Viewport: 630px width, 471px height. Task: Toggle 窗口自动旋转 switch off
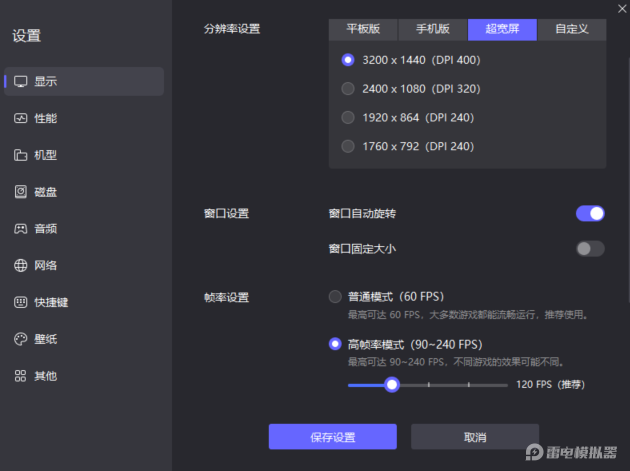590,213
